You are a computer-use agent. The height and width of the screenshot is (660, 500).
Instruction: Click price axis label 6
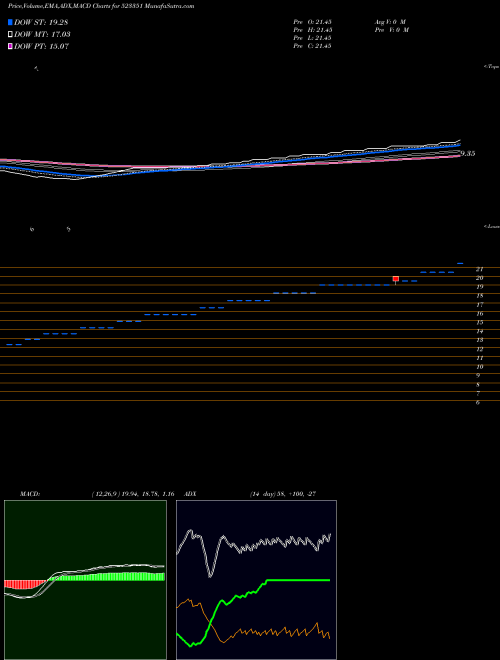[x=478, y=403]
